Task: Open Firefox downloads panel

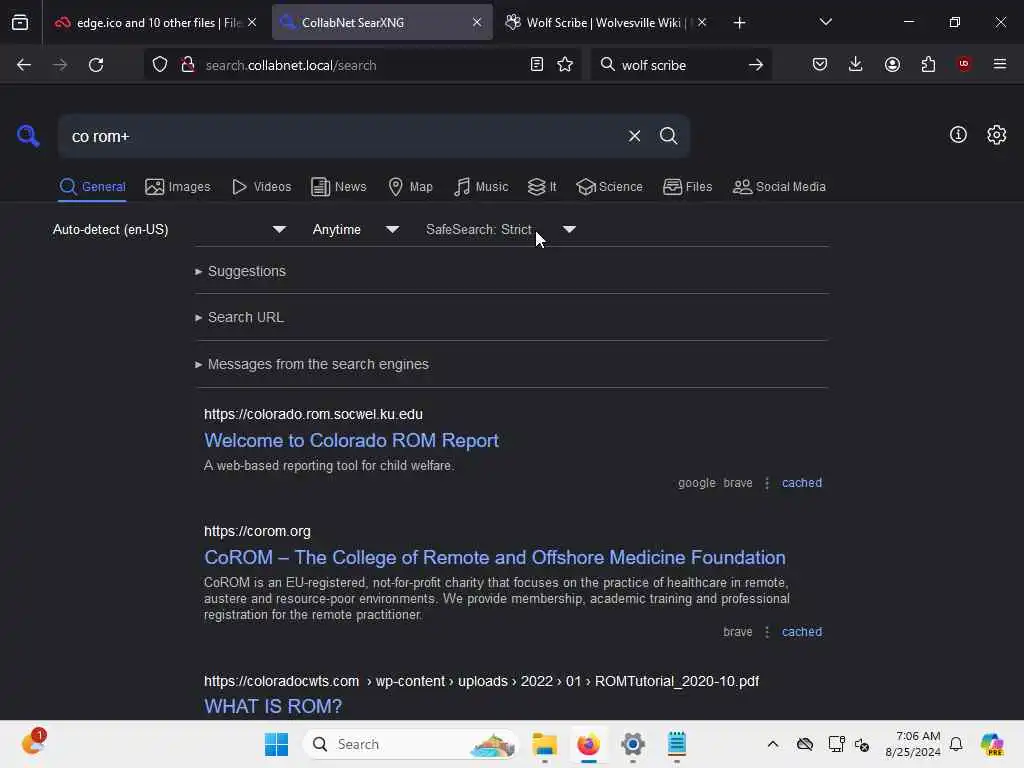Action: (x=856, y=64)
